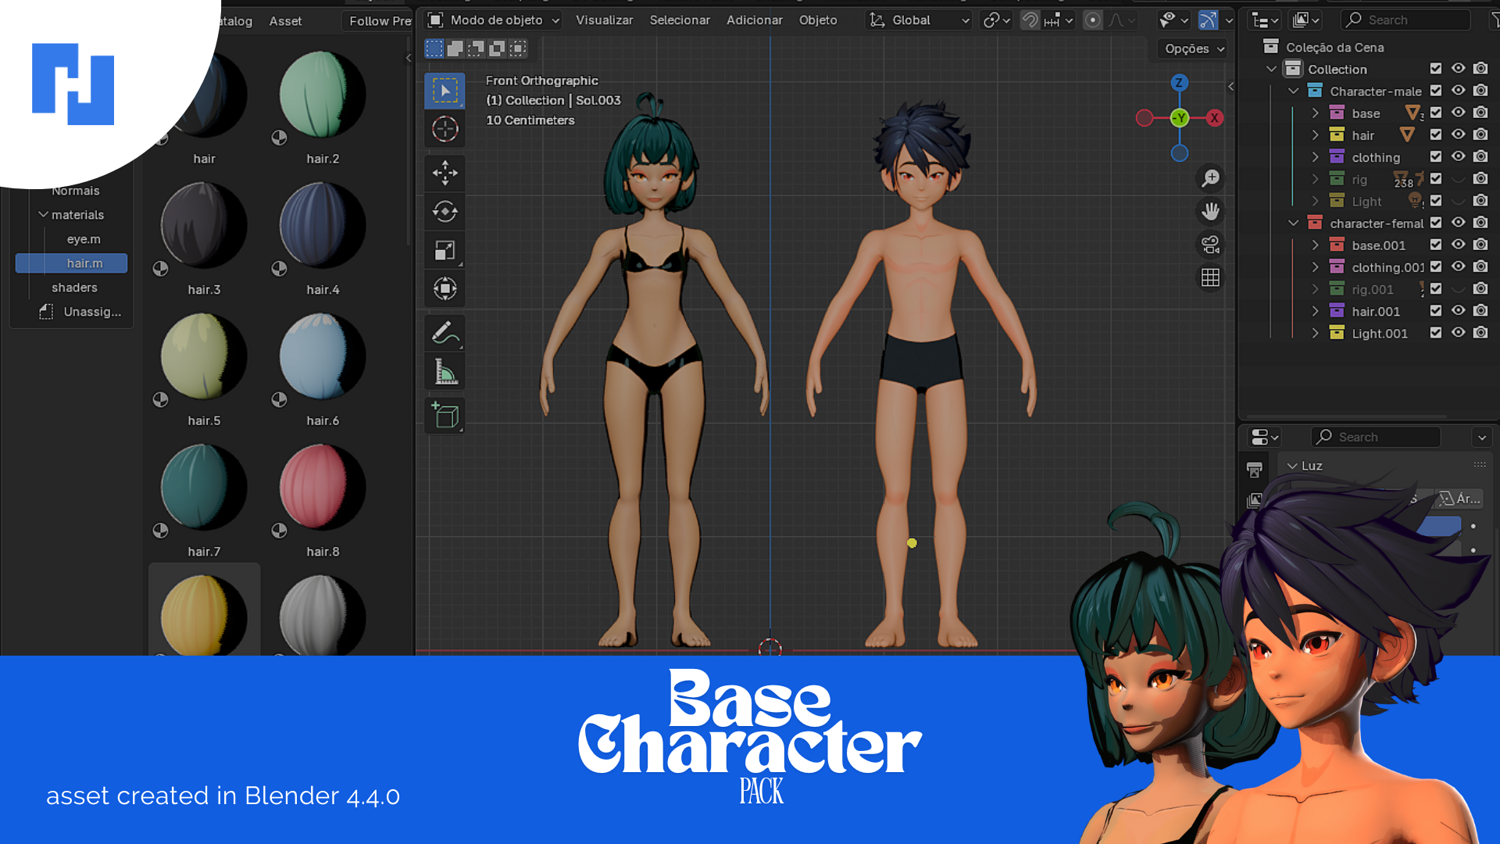Open Global transform orientation dropdown
The width and height of the screenshot is (1500, 844).
[919, 20]
